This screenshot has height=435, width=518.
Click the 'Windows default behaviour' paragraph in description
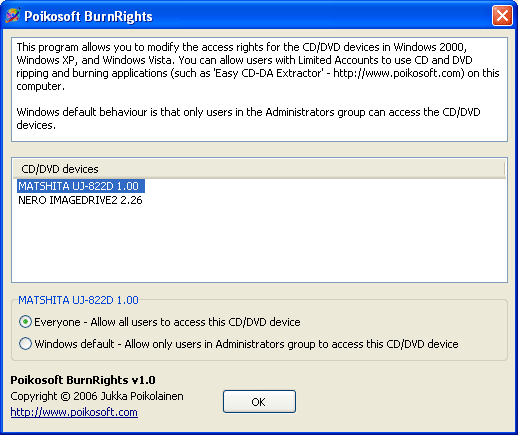pyautogui.click(x=248, y=118)
